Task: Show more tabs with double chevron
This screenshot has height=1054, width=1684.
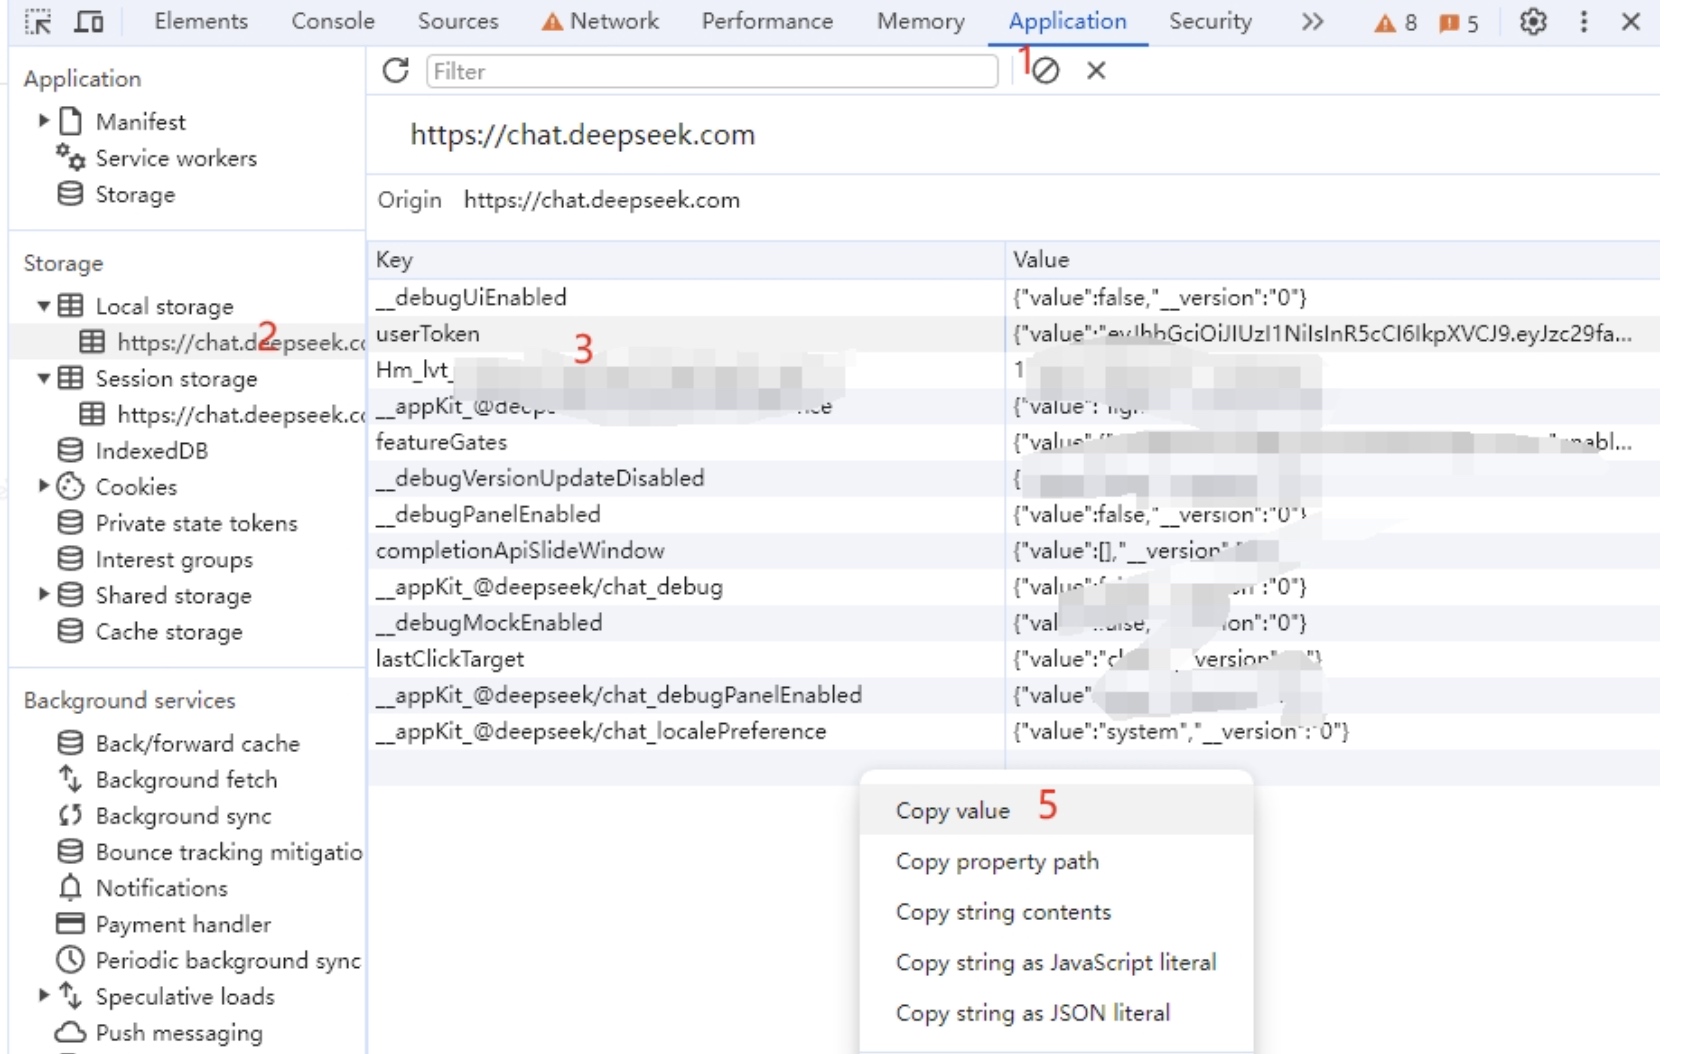Action: coord(1312,21)
